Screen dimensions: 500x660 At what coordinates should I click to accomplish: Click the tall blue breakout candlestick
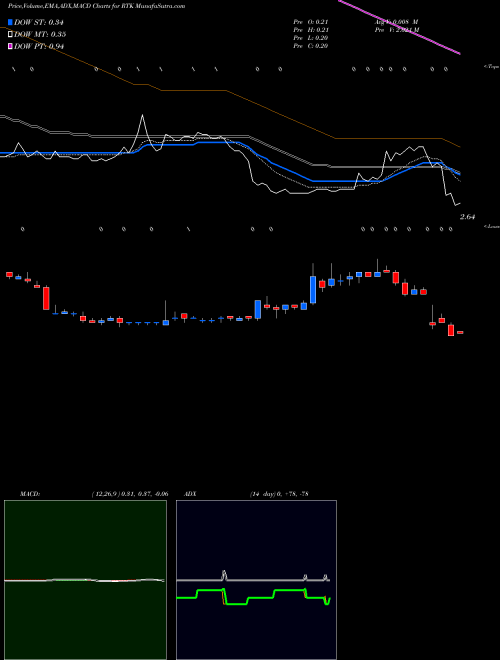pyautogui.click(x=313, y=289)
